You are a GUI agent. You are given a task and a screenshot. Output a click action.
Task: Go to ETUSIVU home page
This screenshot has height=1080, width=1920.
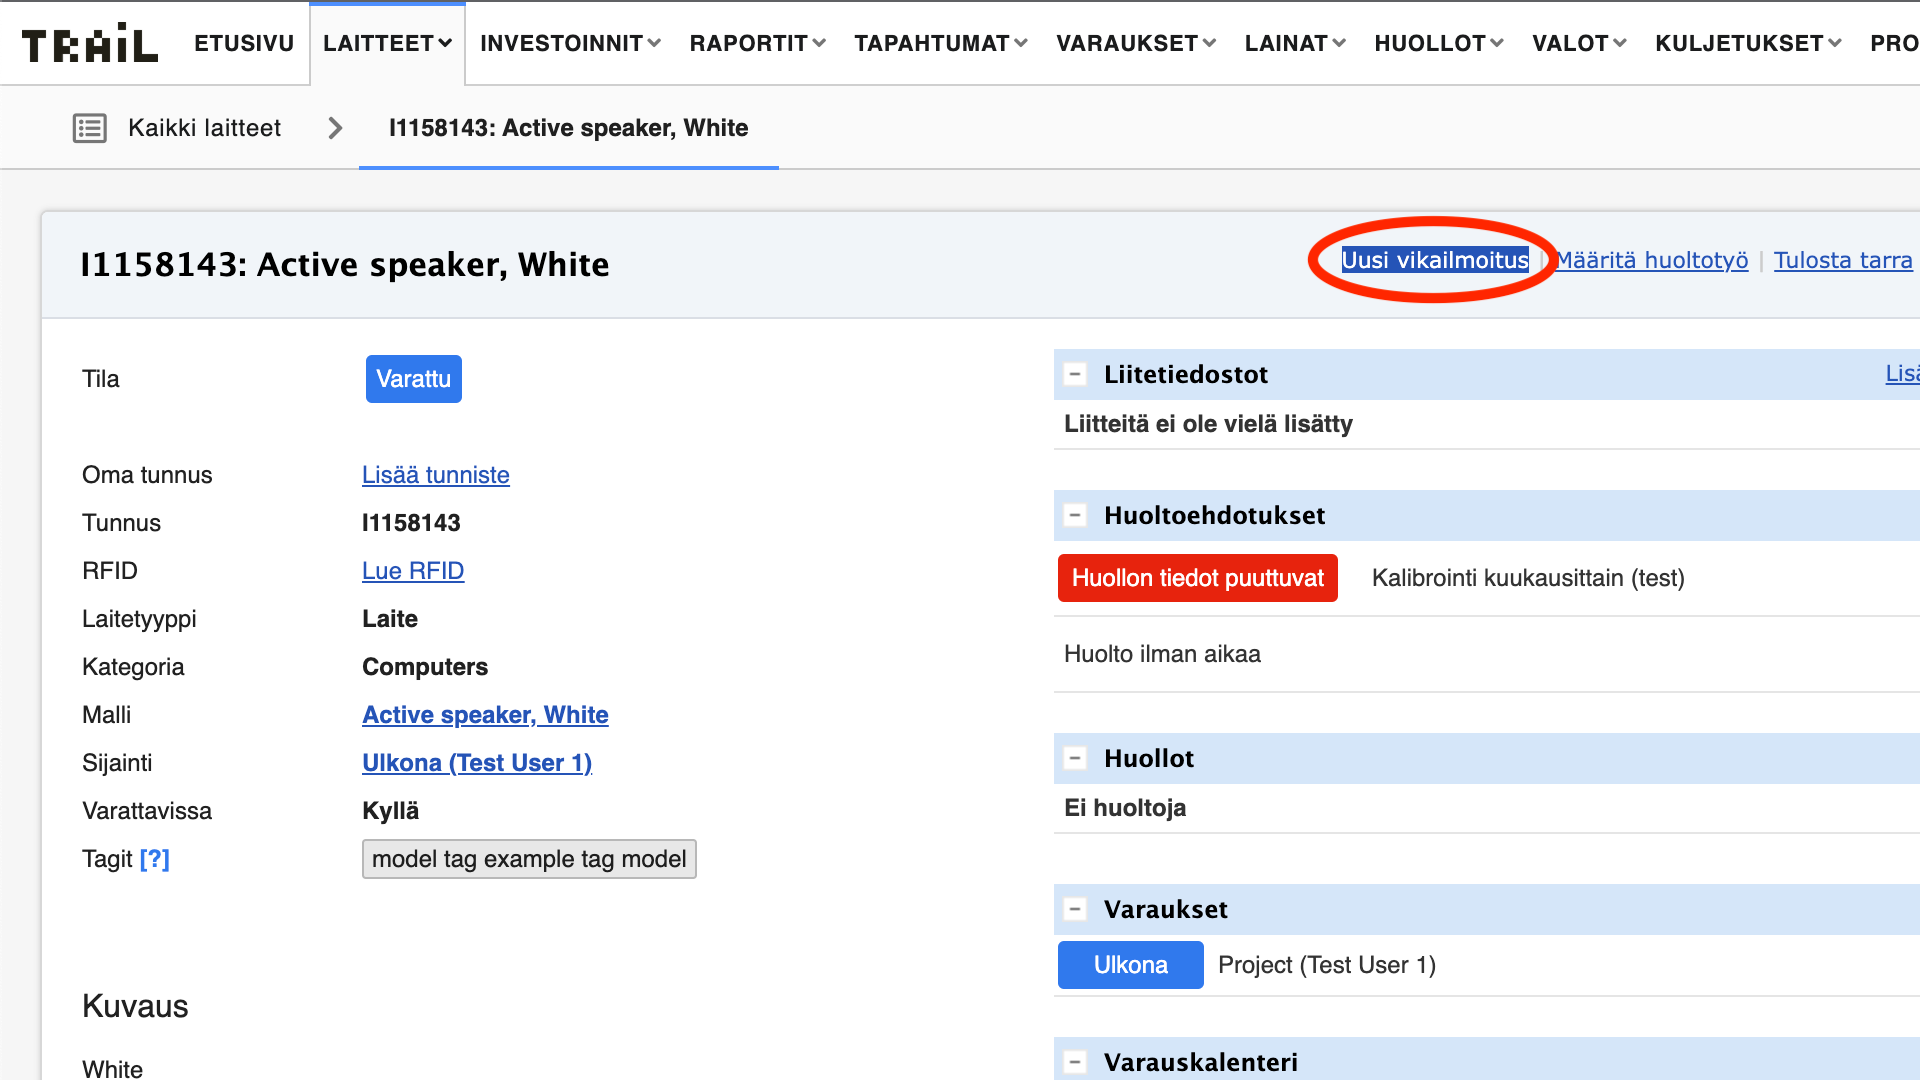point(244,43)
